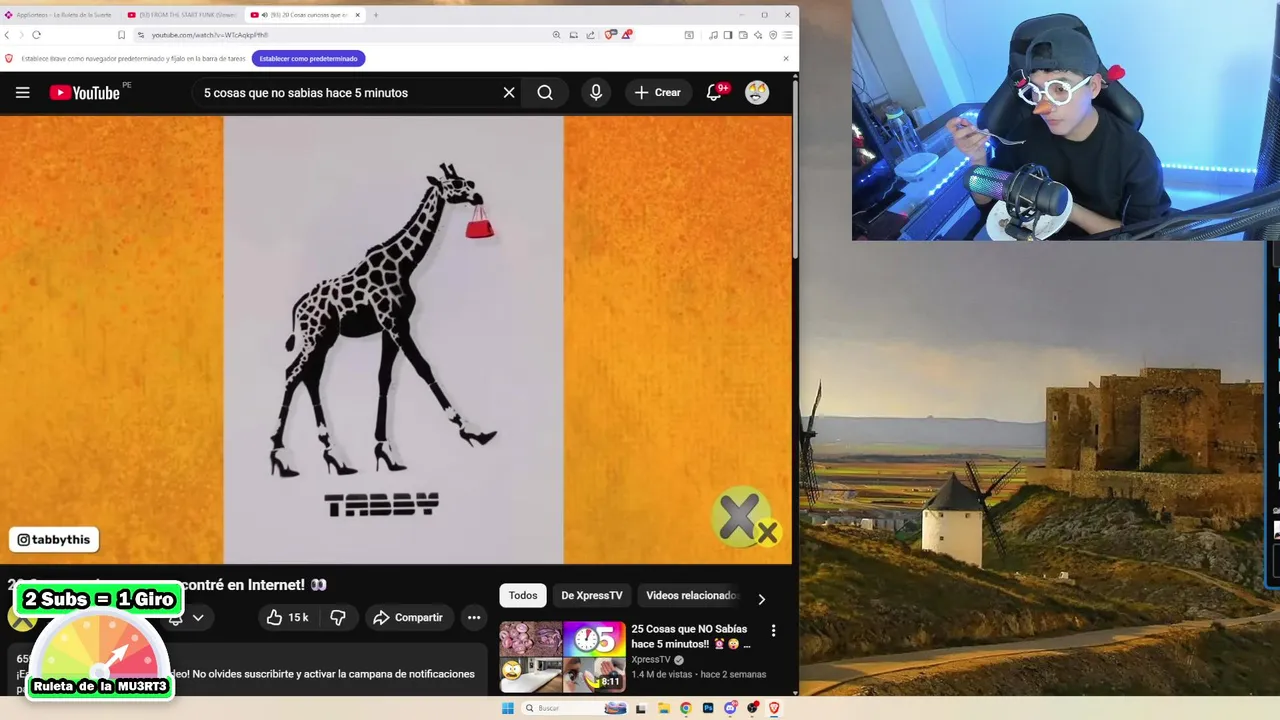Click the video description text box
Screen dimensions: 1280x720
(248, 670)
